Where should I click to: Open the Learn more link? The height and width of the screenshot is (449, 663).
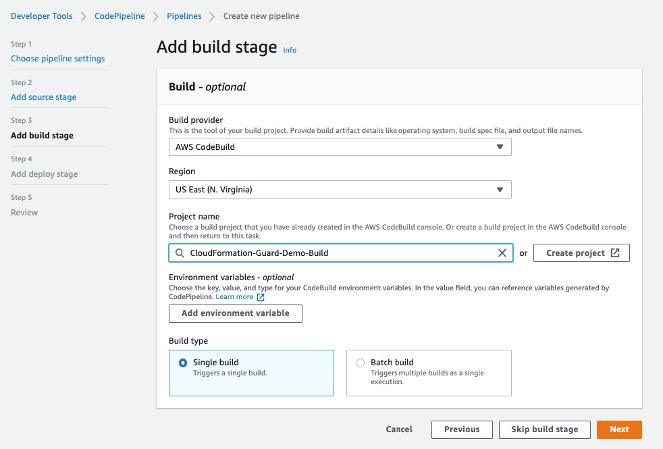[234, 297]
